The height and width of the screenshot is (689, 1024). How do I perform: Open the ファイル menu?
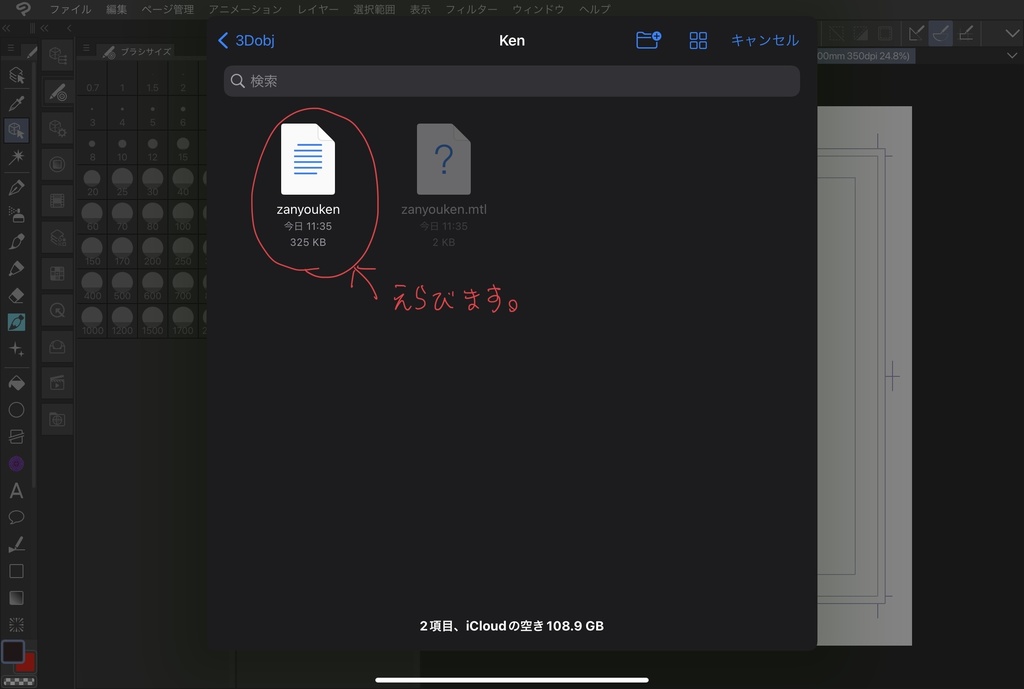[71, 9]
